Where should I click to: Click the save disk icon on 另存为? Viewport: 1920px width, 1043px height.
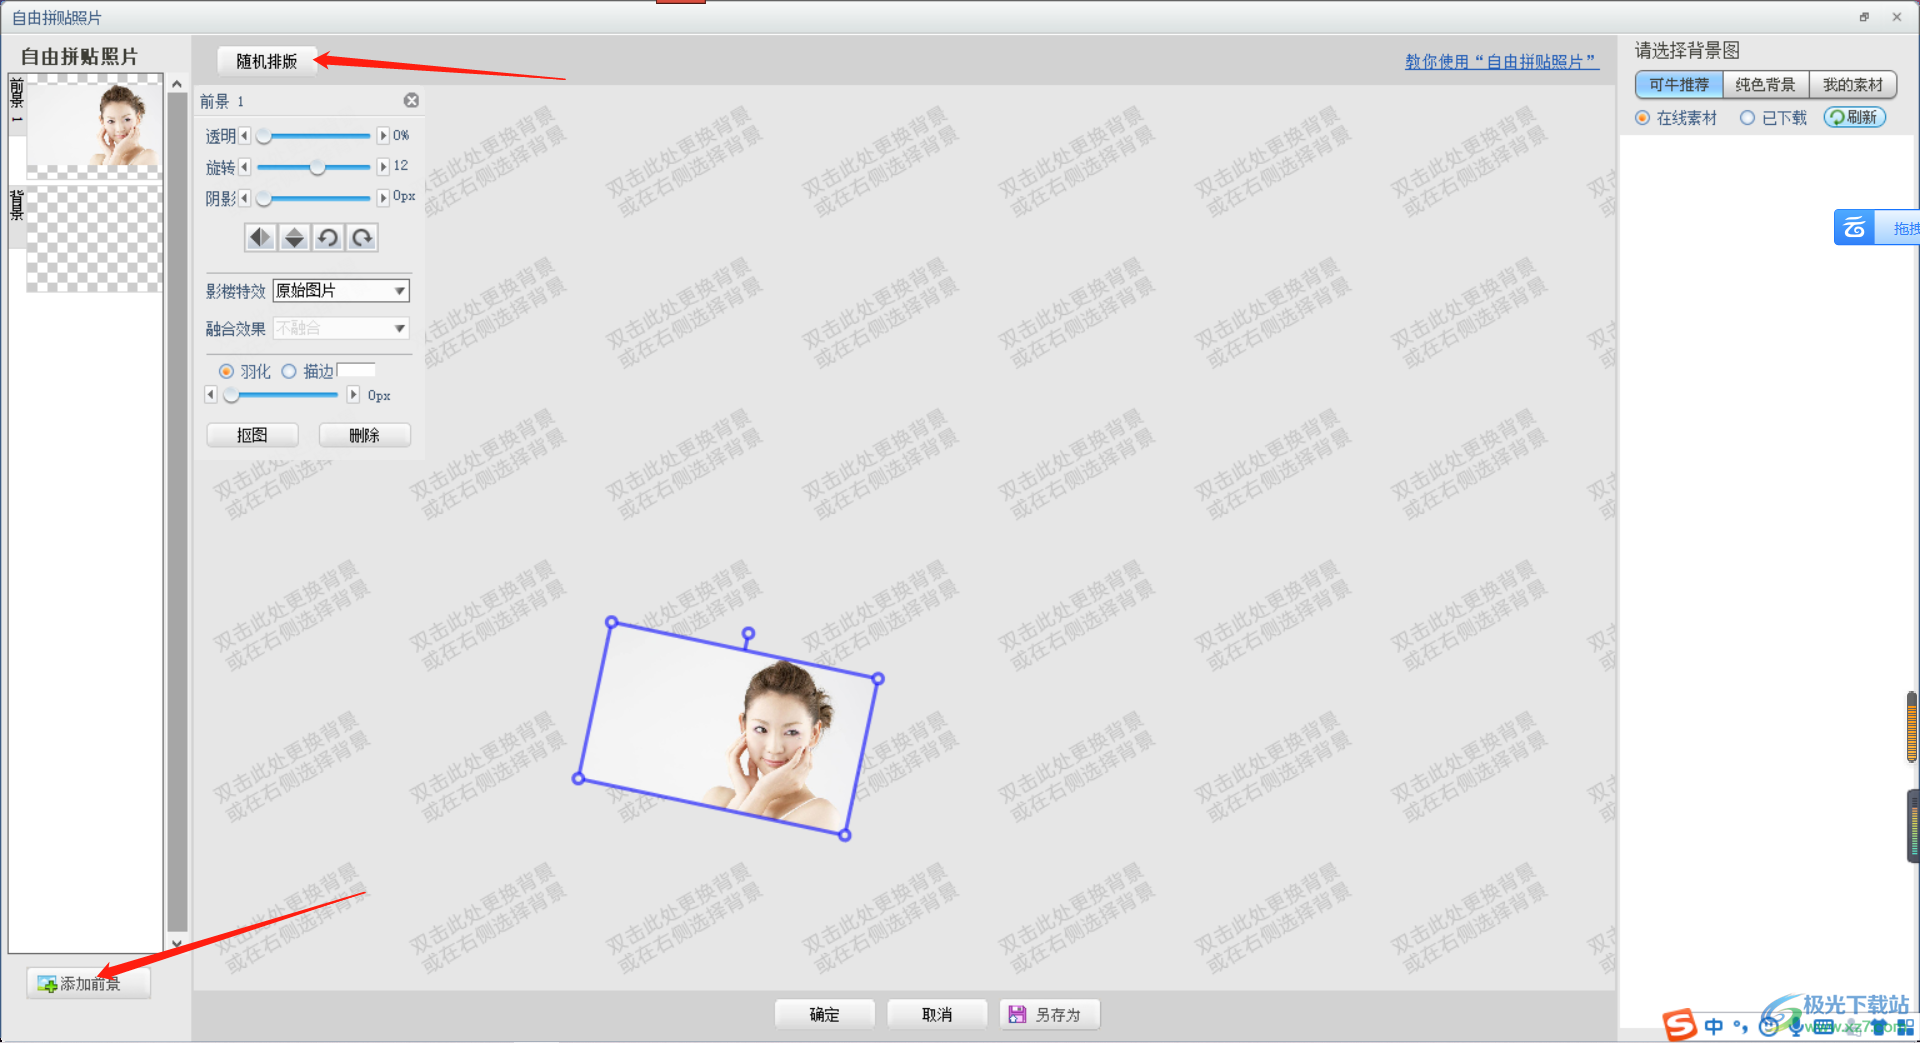[x=1017, y=1014]
